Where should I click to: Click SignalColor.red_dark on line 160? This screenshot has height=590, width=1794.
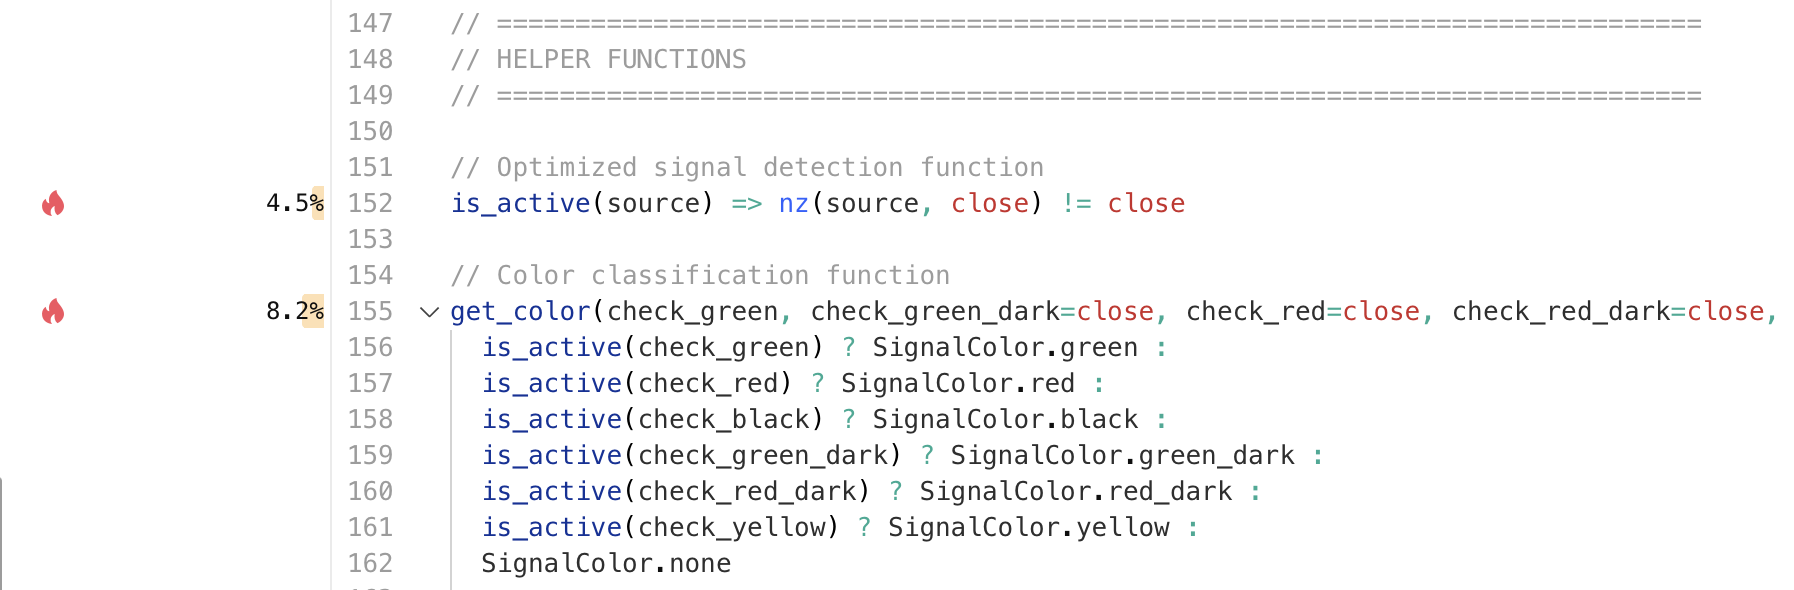click(1075, 492)
